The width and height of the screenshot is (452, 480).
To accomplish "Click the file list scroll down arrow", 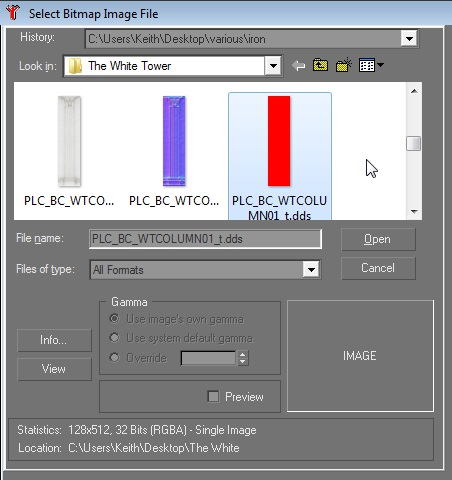I will coord(414,212).
